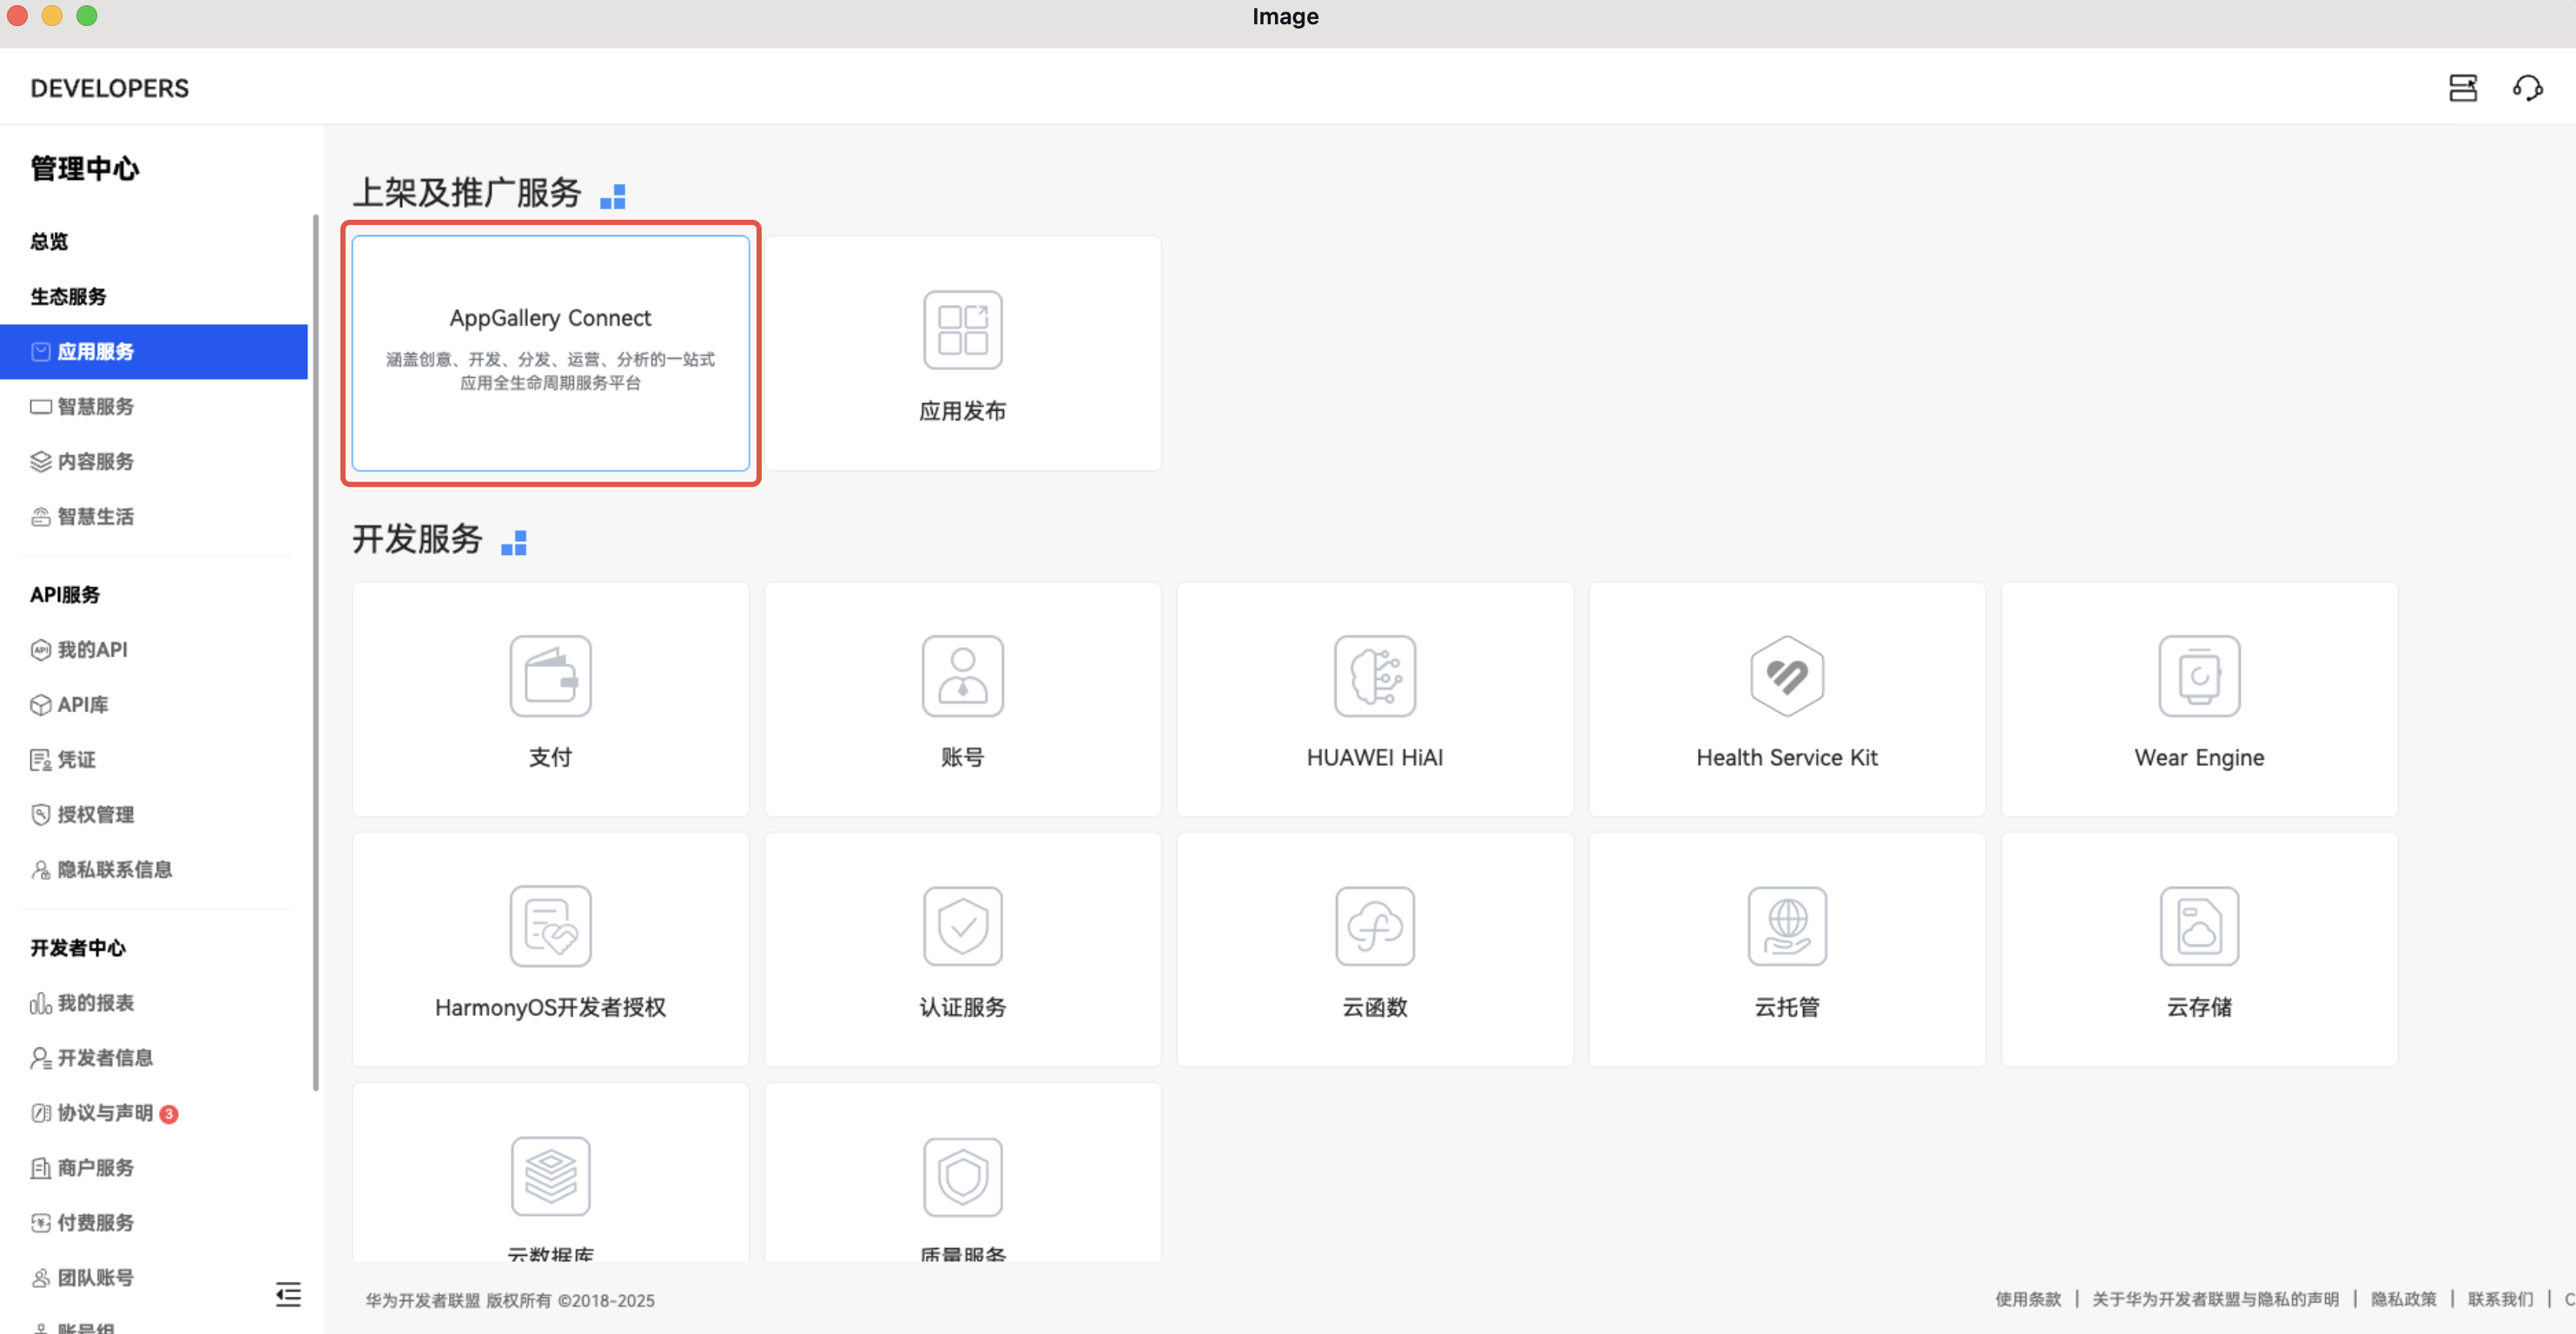Click 总览 in the sidebar
The image size is (2576, 1334).
(x=49, y=241)
